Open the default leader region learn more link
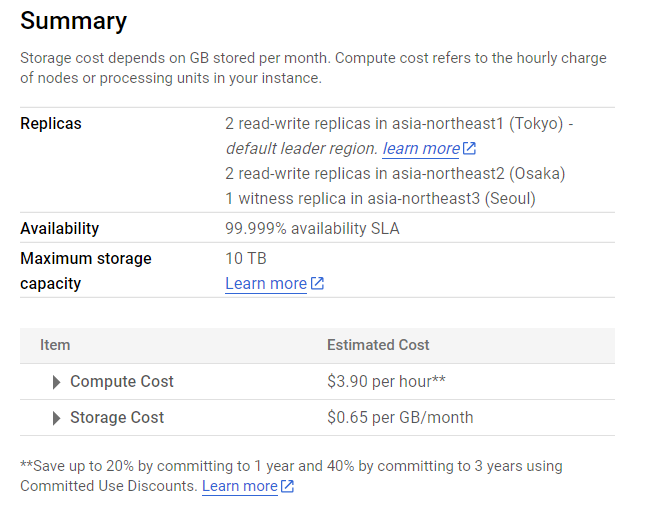This screenshot has width=665, height=508. 420,149
